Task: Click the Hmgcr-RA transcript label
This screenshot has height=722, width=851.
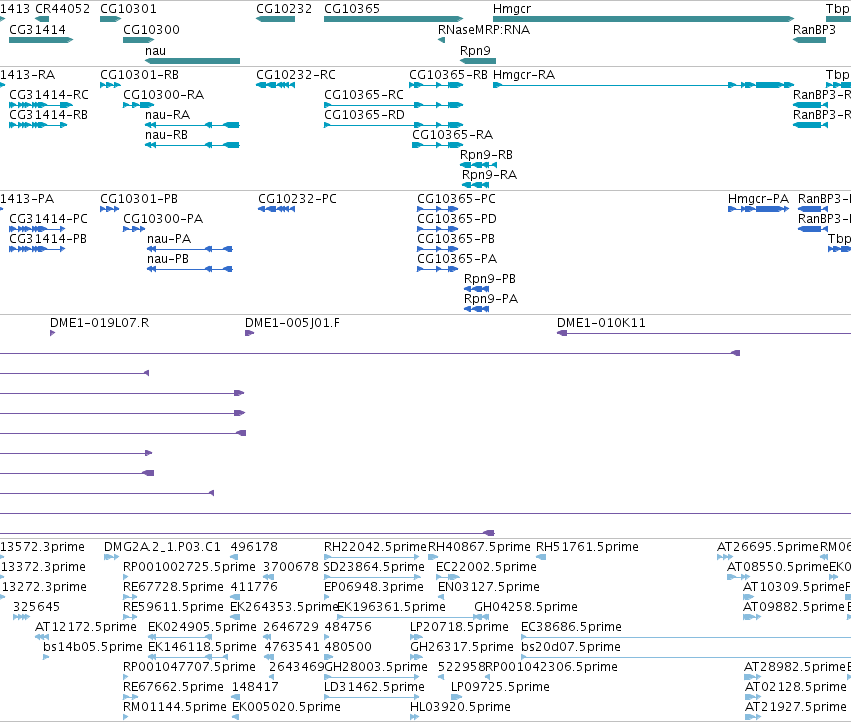Action: 524,75
